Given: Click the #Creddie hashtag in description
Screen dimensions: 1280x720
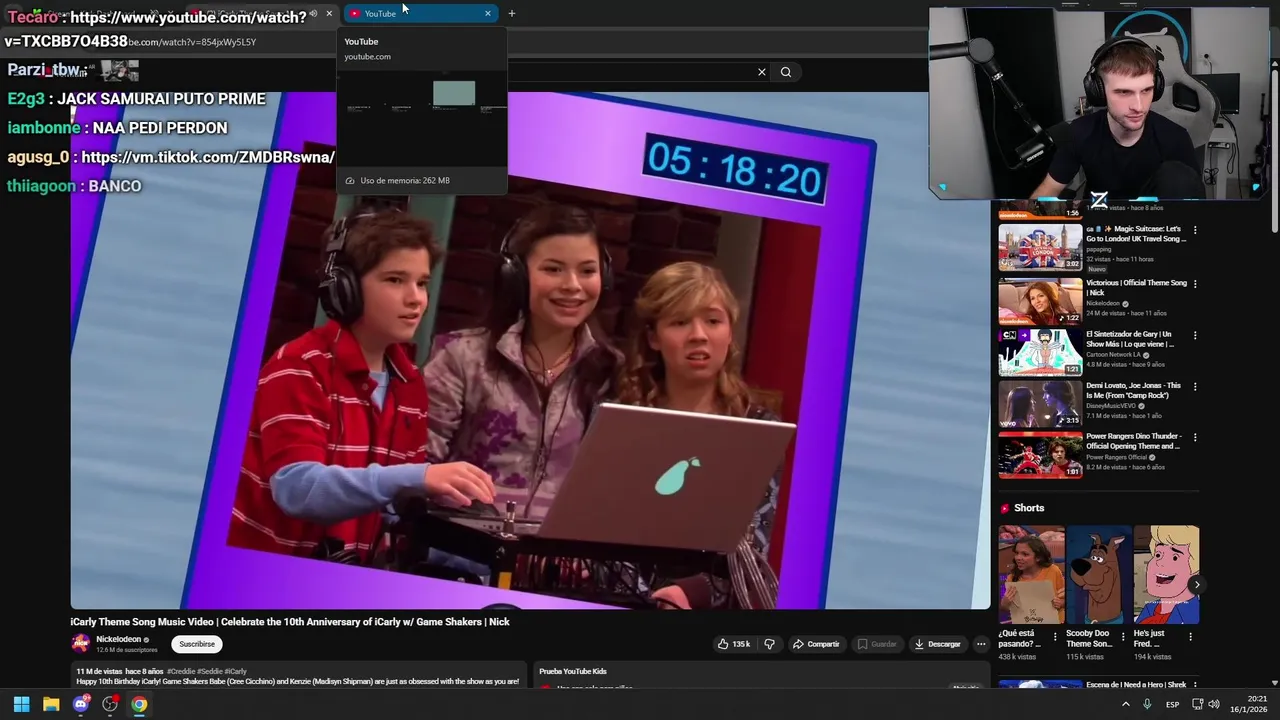Looking at the screenshot, I should point(181,672).
